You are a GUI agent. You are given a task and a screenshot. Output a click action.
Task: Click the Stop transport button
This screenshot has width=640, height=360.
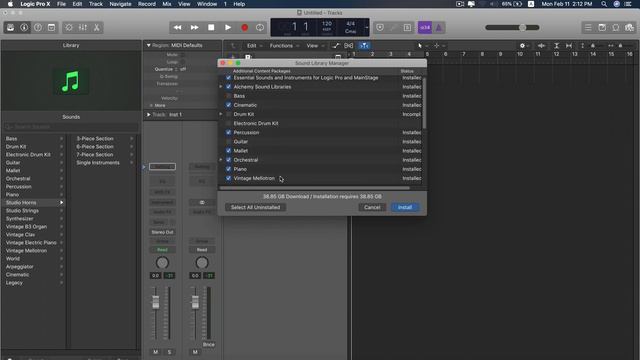[x=211, y=27]
